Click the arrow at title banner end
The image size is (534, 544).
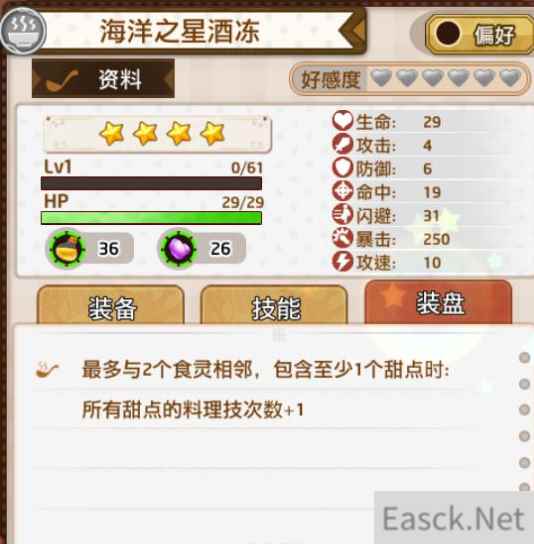pos(353,31)
